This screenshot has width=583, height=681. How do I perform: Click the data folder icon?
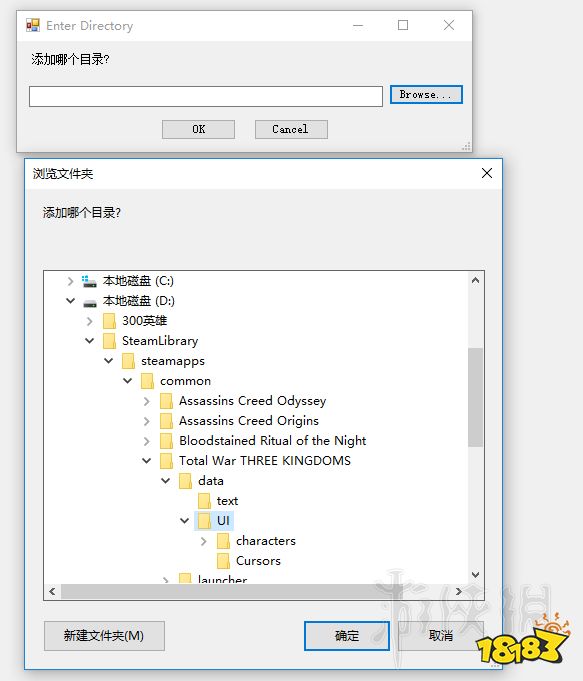(186, 481)
